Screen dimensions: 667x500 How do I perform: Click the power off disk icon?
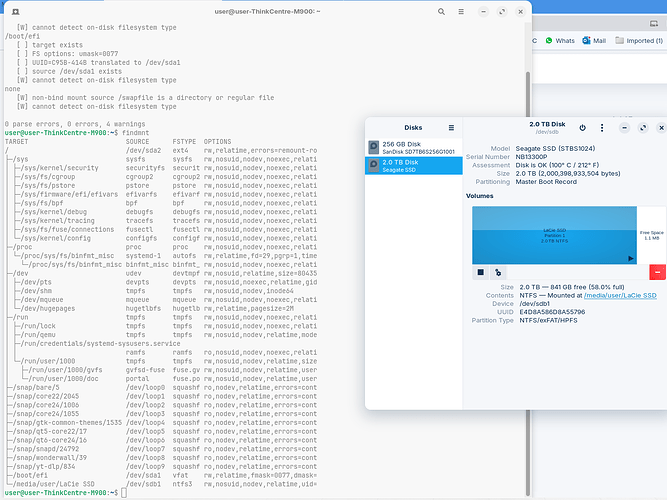[582, 128]
